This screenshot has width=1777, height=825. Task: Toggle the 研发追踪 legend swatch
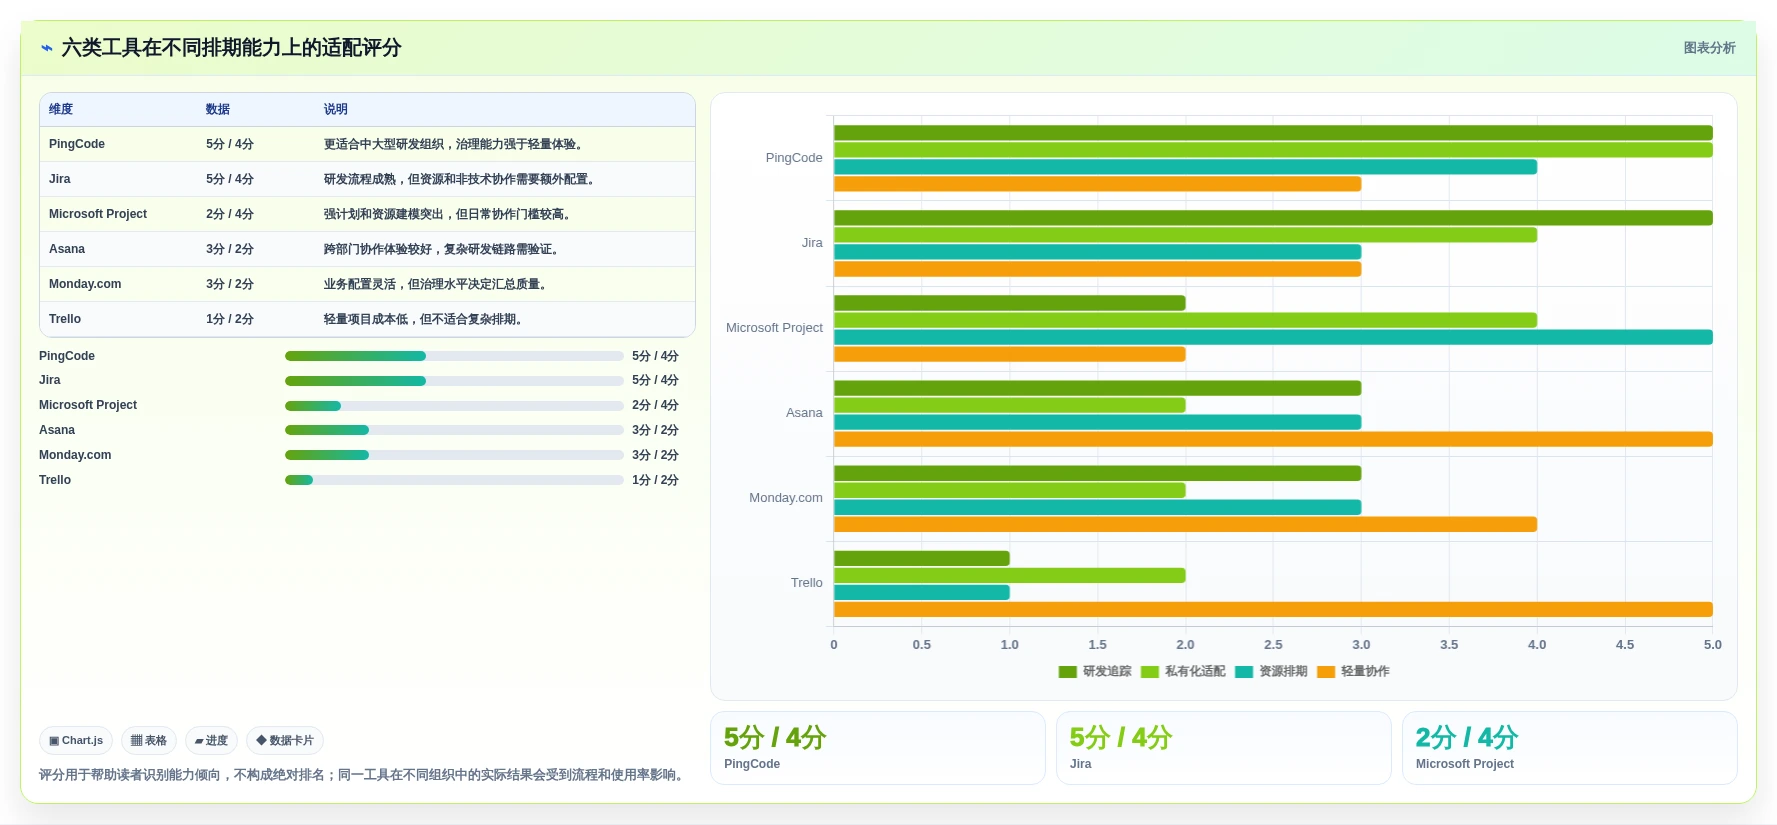(1067, 672)
